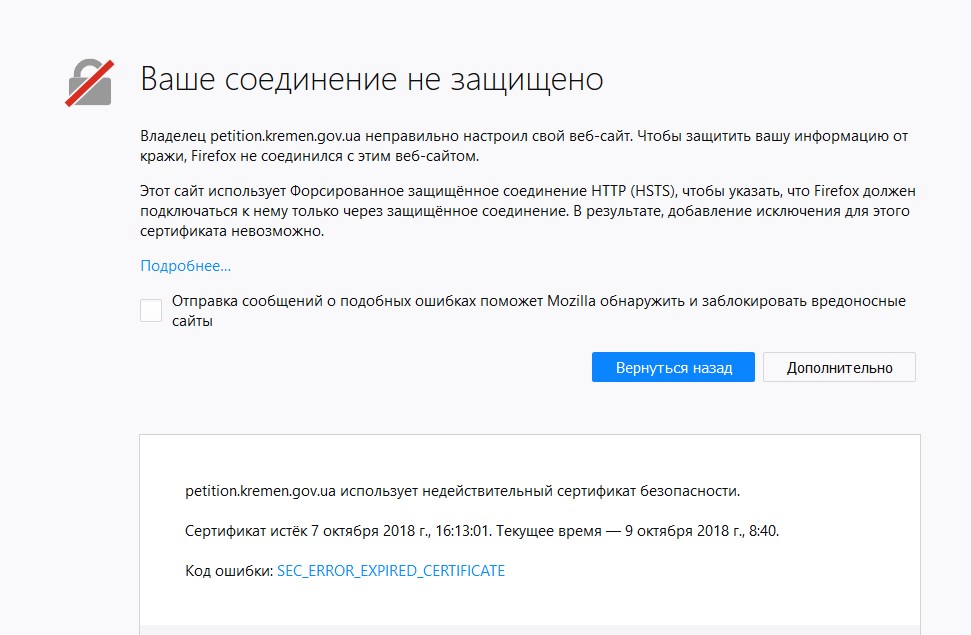Click the heading "Ваше соединение не защищено"
The image size is (971, 635).
coord(371,80)
